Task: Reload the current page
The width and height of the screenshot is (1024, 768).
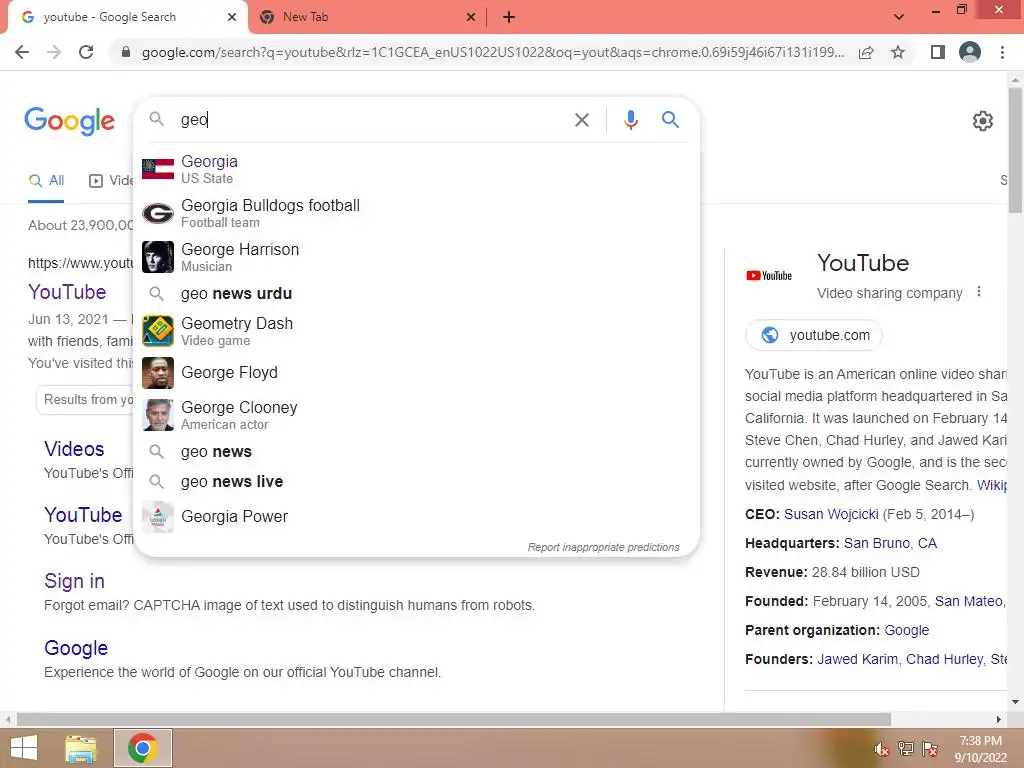Action: click(x=86, y=52)
